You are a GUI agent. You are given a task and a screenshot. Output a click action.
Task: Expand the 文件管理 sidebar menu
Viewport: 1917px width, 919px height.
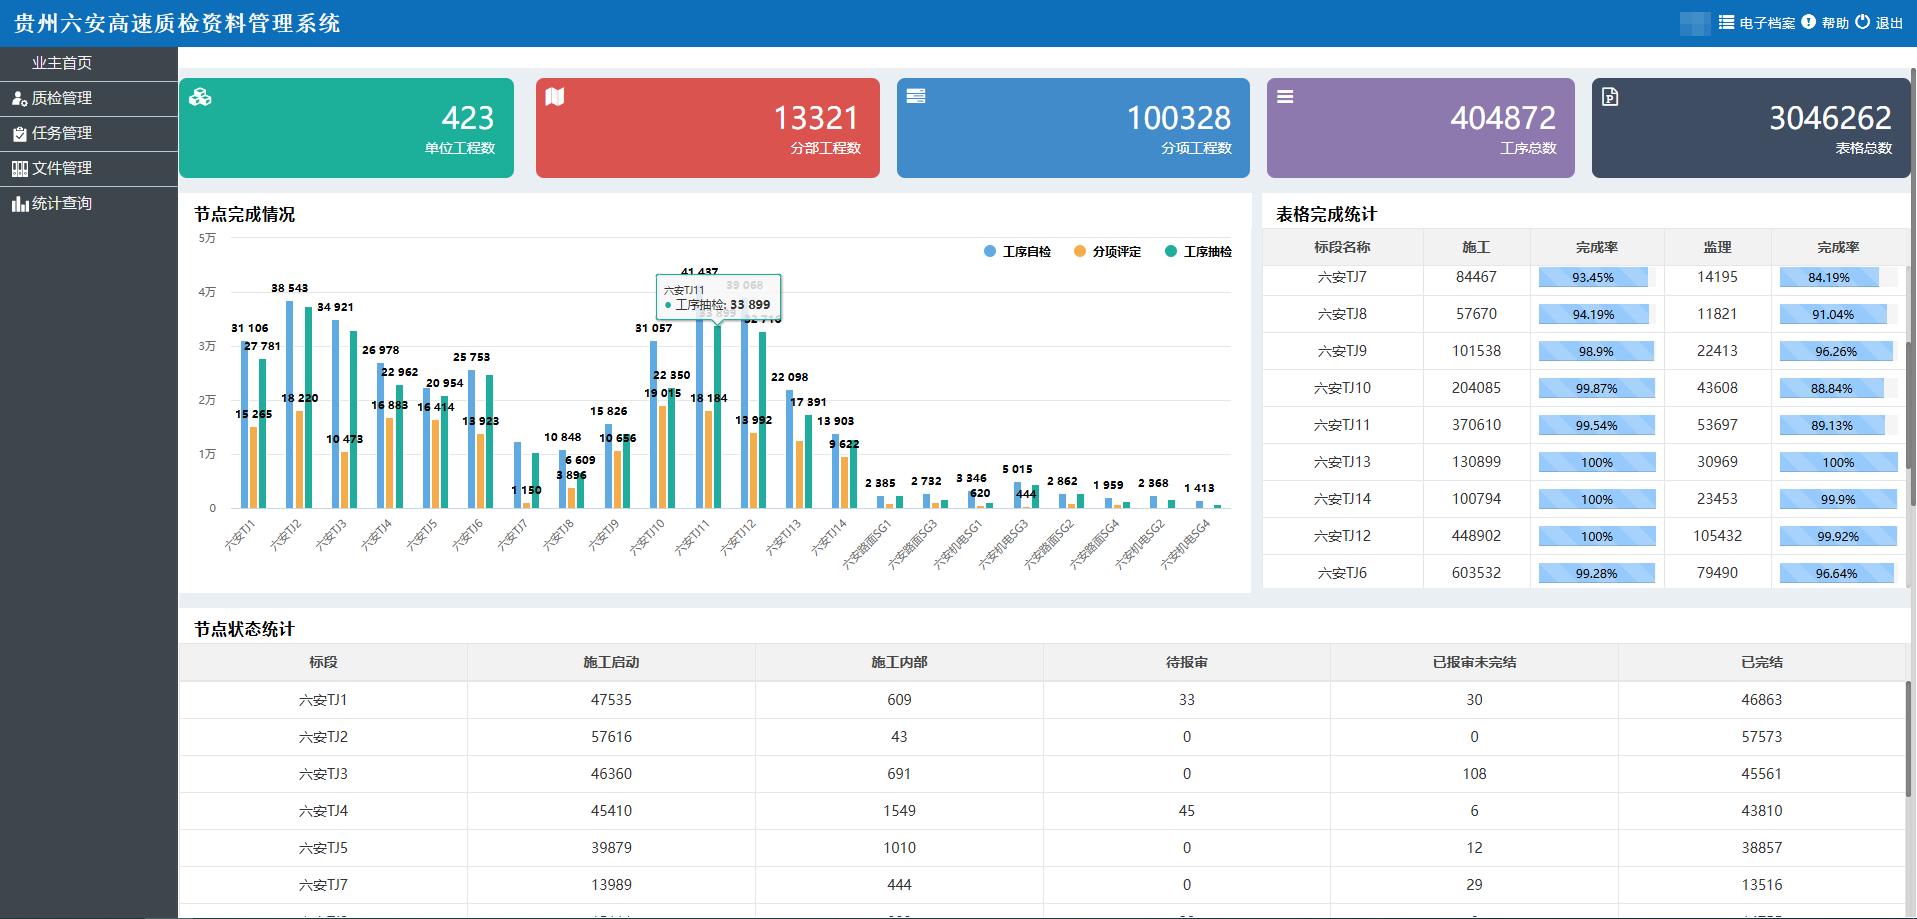click(62, 168)
